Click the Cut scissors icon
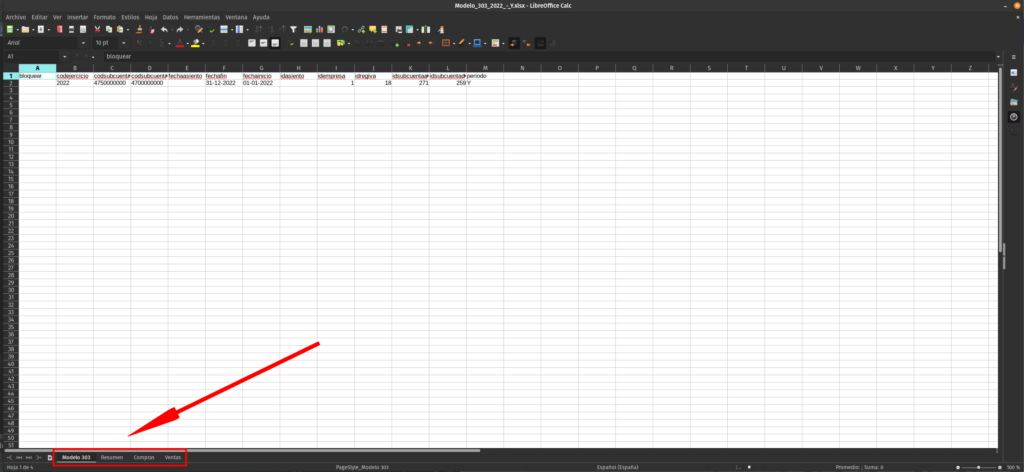1024x472 pixels. (97, 30)
